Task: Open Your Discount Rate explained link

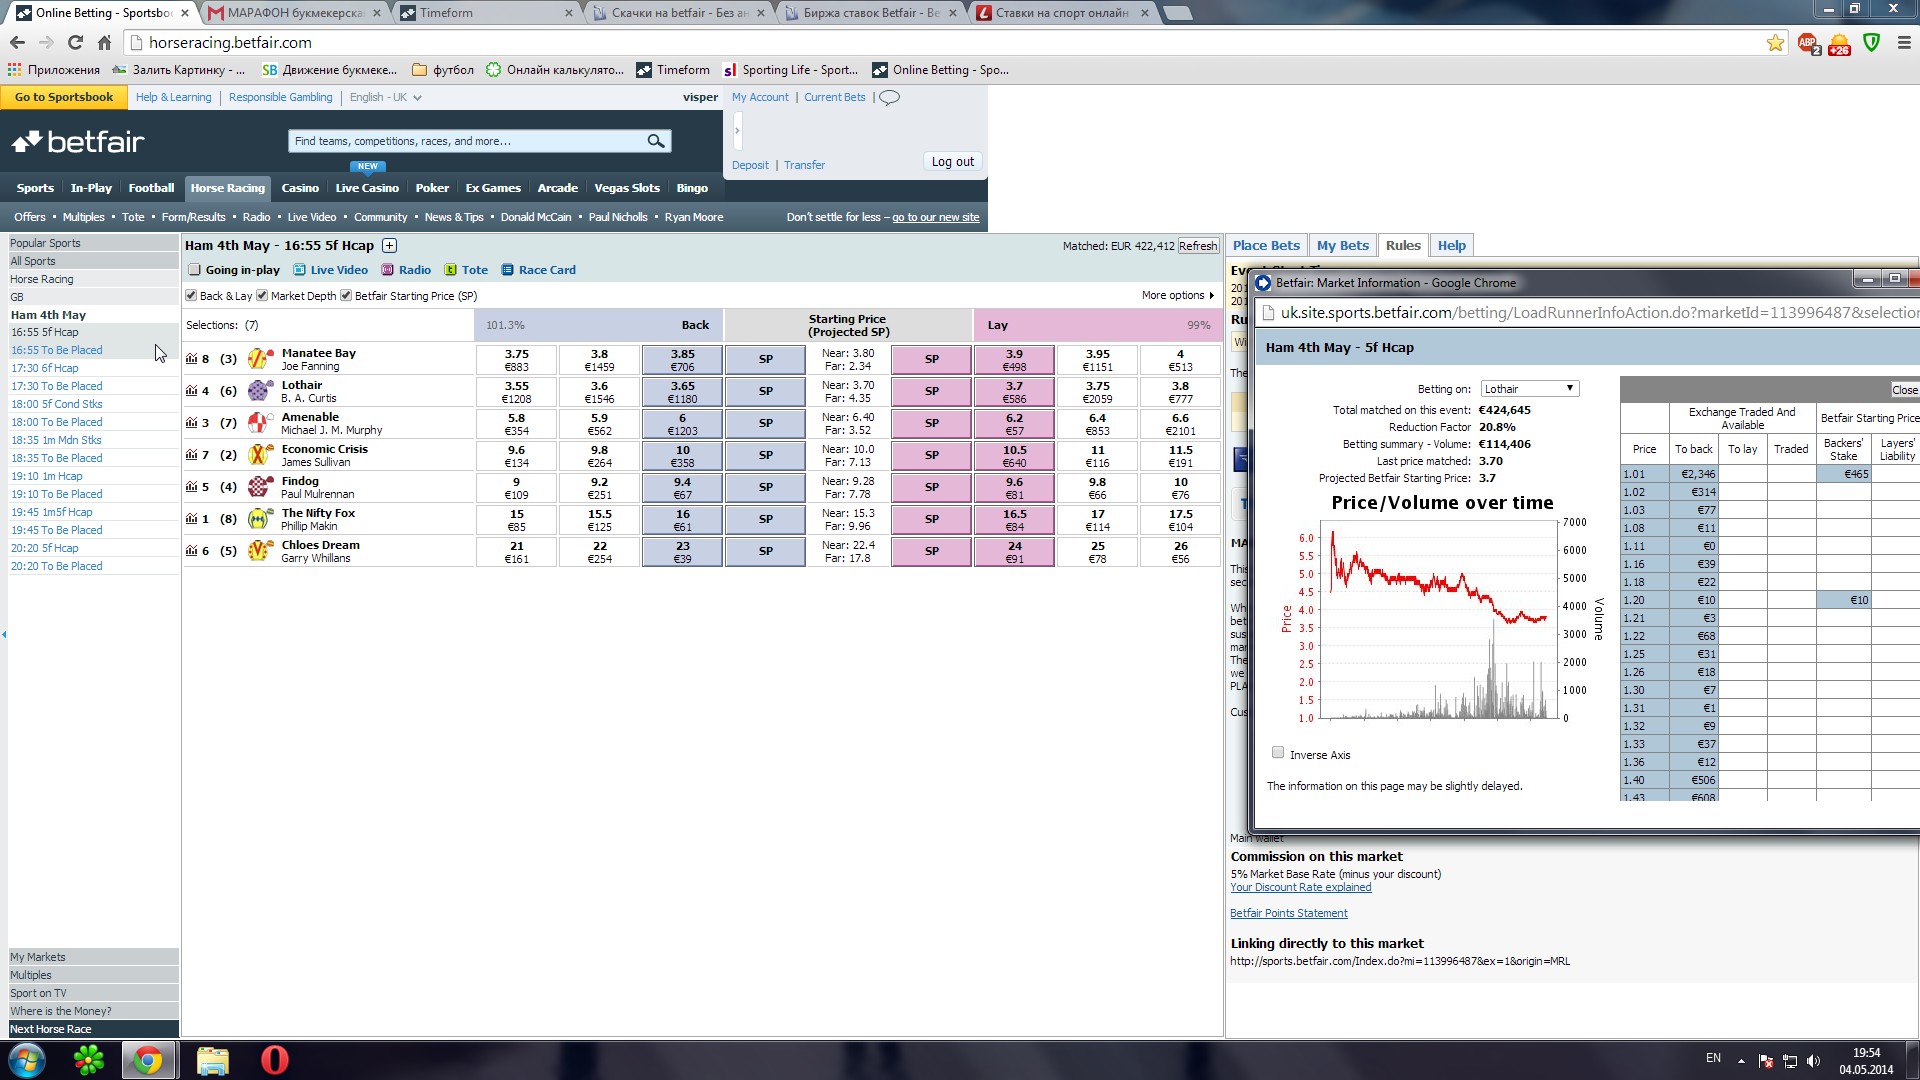Action: pyautogui.click(x=1300, y=888)
